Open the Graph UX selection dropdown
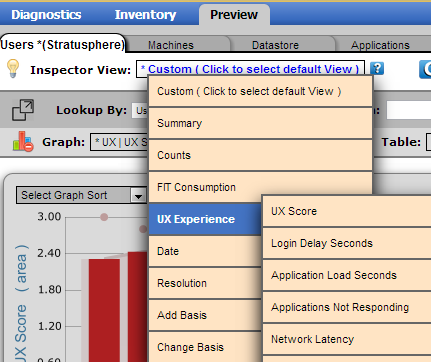 tap(119, 142)
